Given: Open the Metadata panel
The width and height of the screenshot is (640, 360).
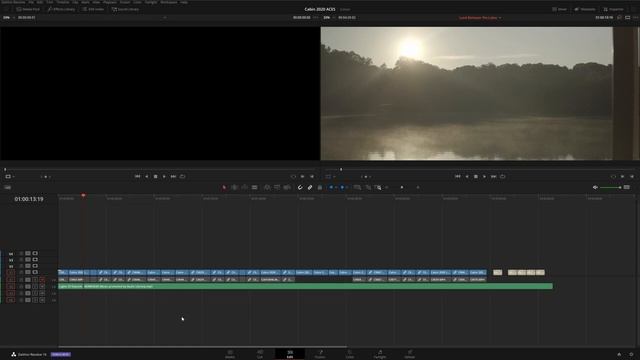Looking at the screenshot, I should point(585,9).
